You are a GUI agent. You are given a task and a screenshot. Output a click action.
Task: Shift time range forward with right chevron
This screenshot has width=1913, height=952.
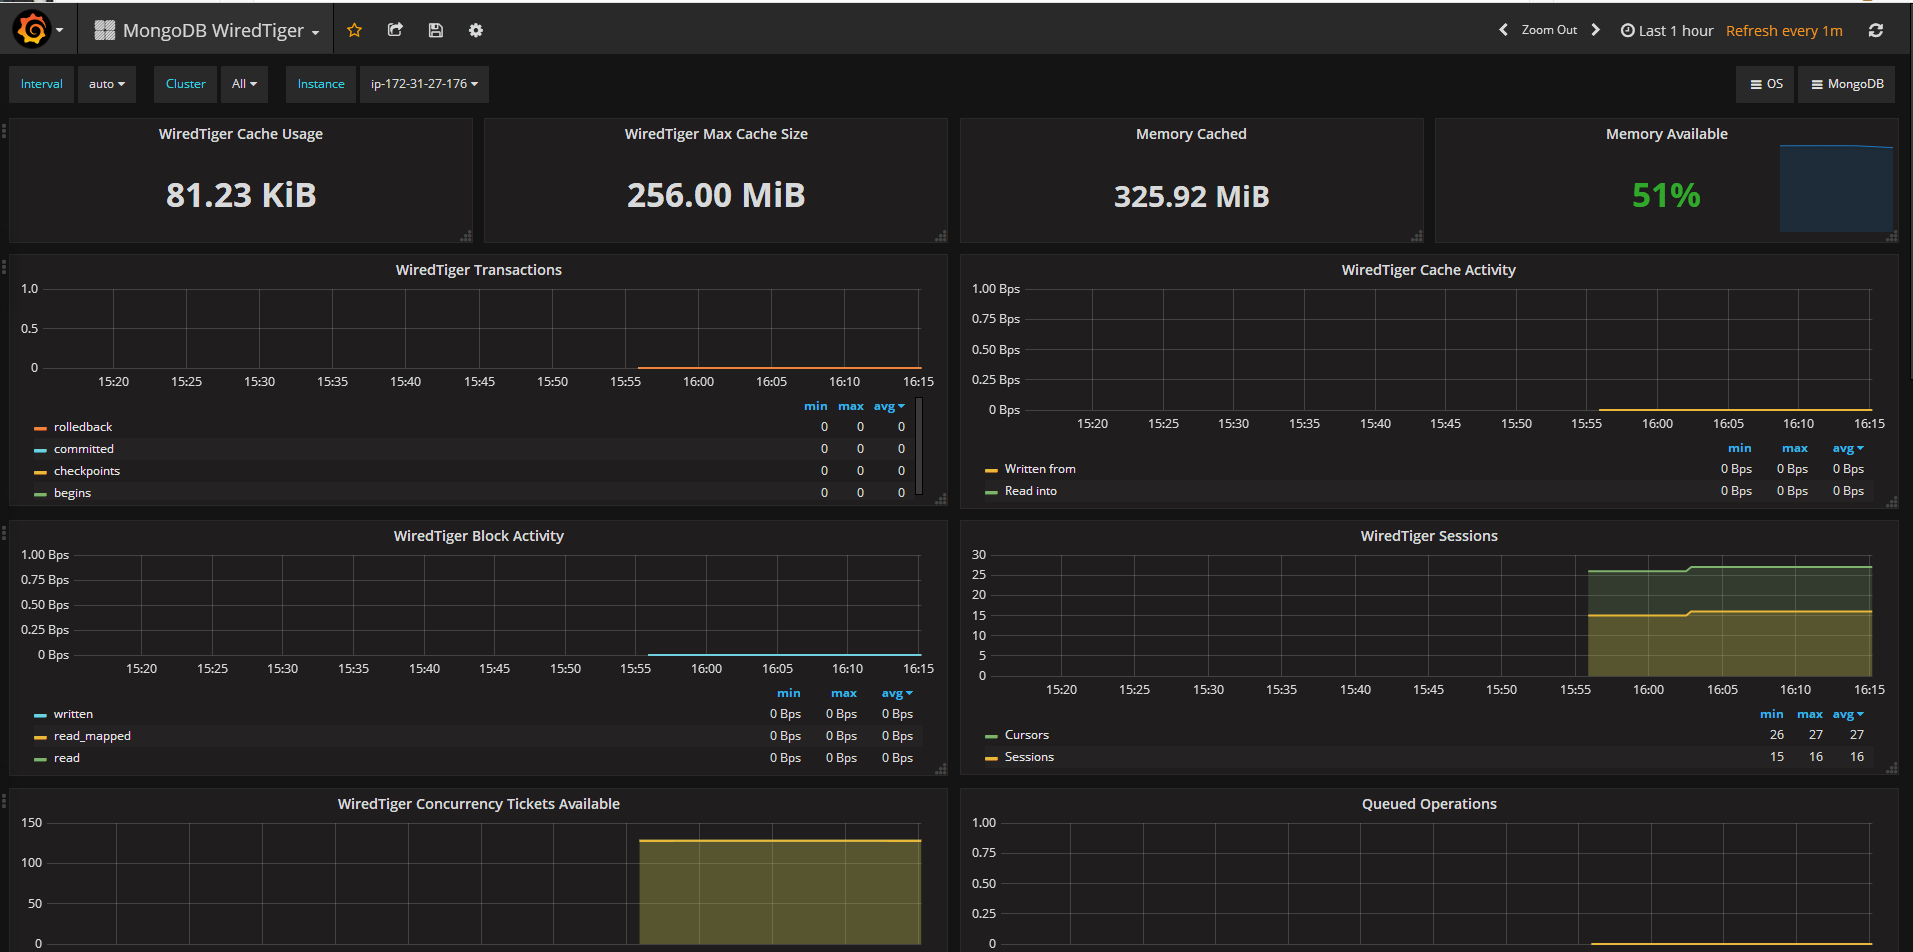pos(1595,30)
